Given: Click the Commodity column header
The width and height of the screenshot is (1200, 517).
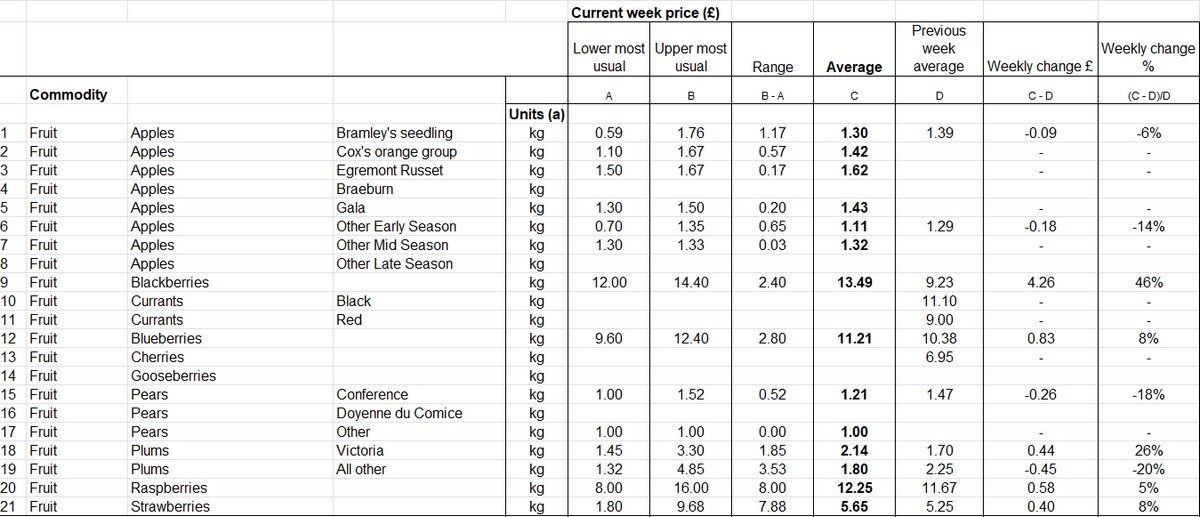Looking at the screenshot, I should tap(68, 95).
